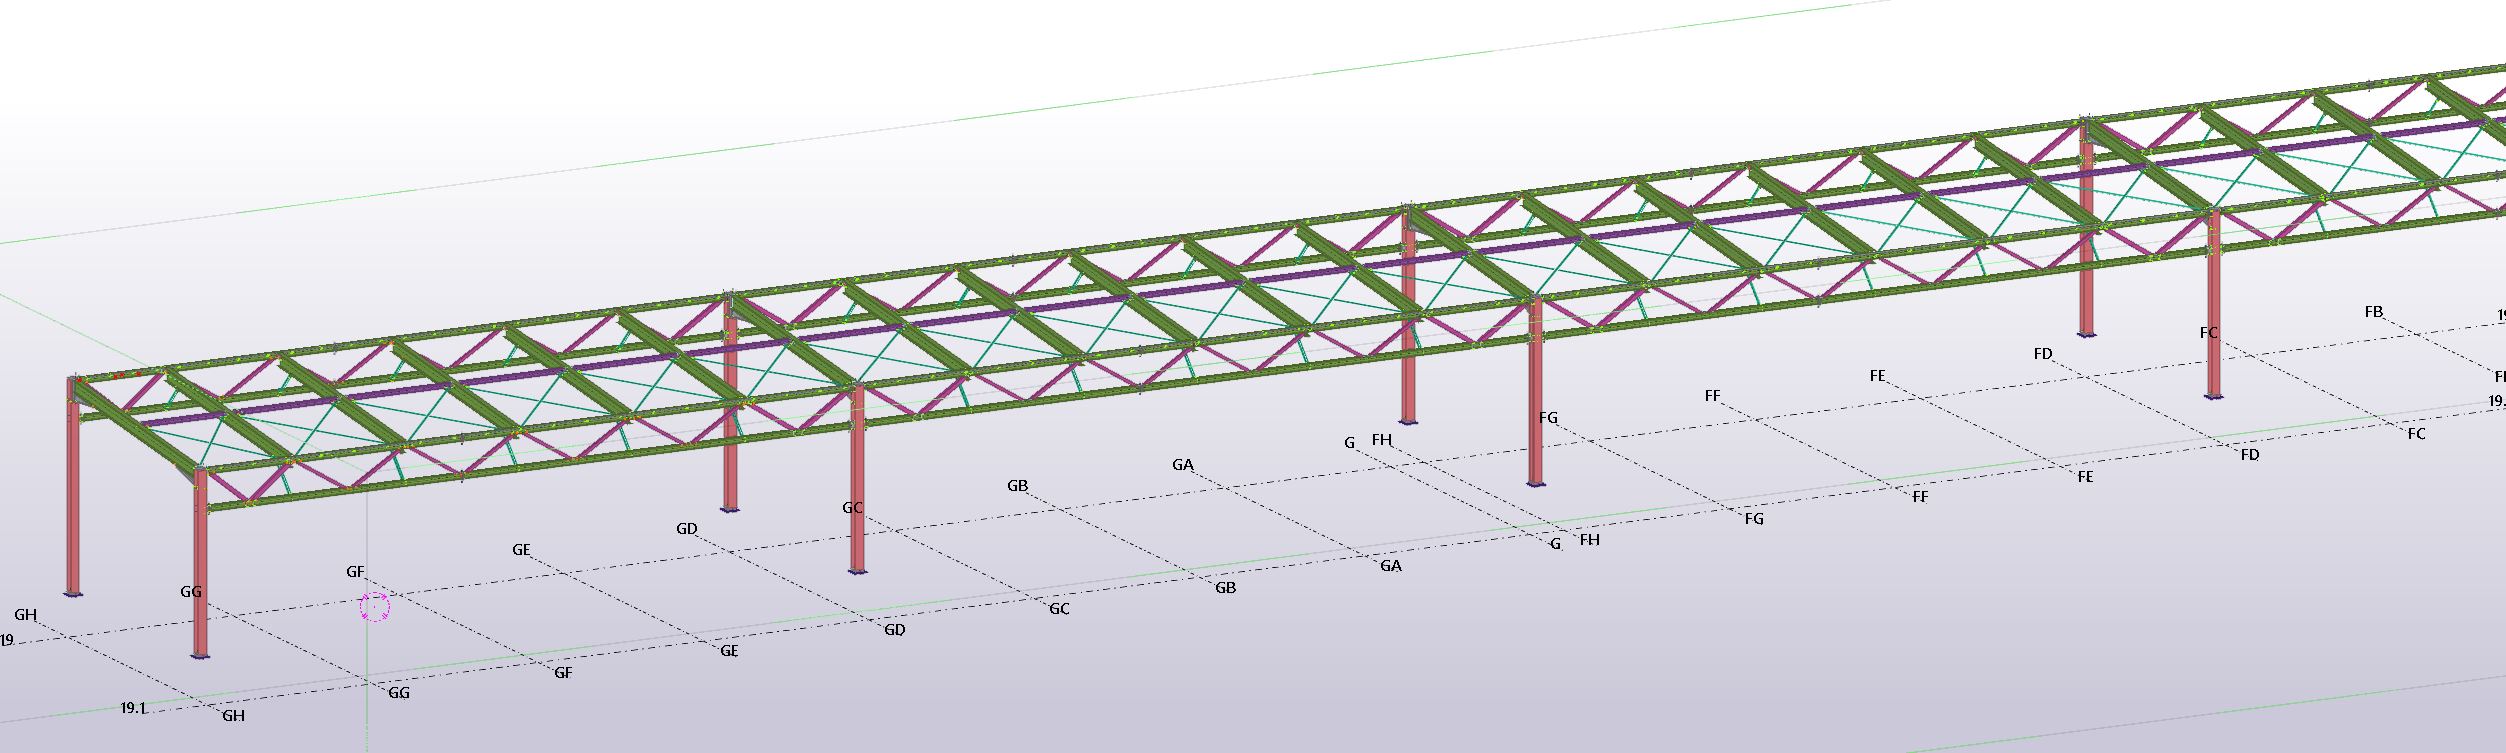Screen dimensions: 2506x753
Task: Click the upper "FE" grid label
Action: [1877, 376]
